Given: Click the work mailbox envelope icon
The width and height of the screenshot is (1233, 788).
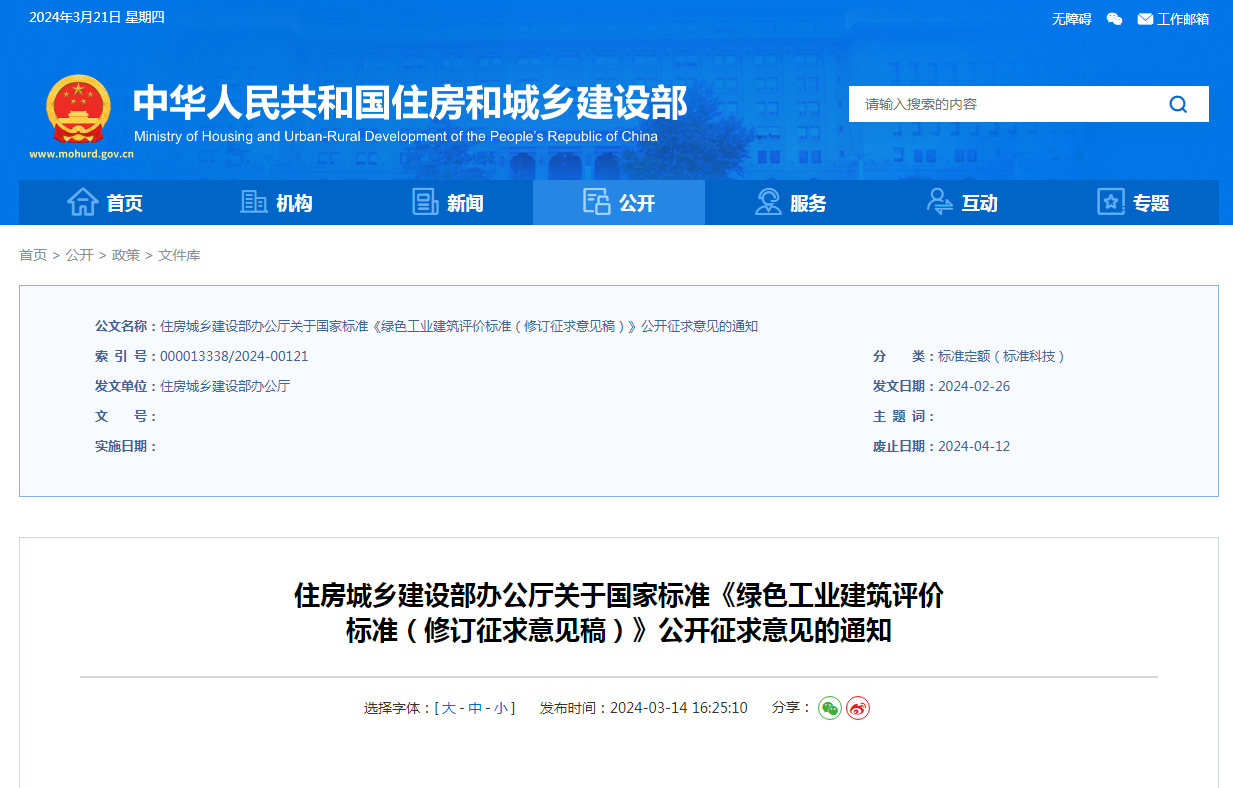Looking at the screenshot, I should point(1145,19).
